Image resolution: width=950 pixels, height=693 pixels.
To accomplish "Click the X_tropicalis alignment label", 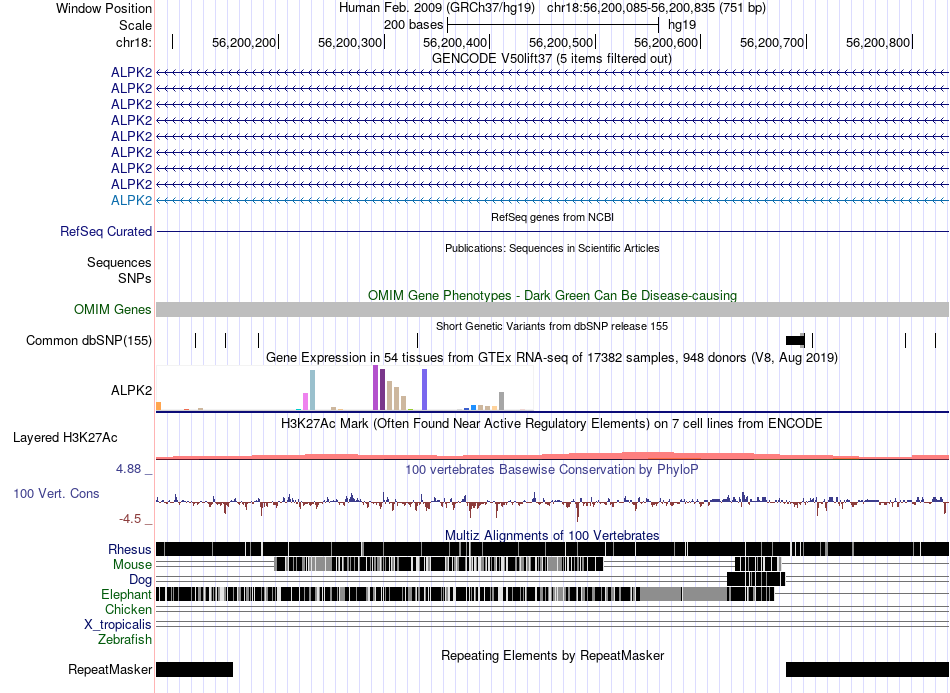I will coord(118,625).
